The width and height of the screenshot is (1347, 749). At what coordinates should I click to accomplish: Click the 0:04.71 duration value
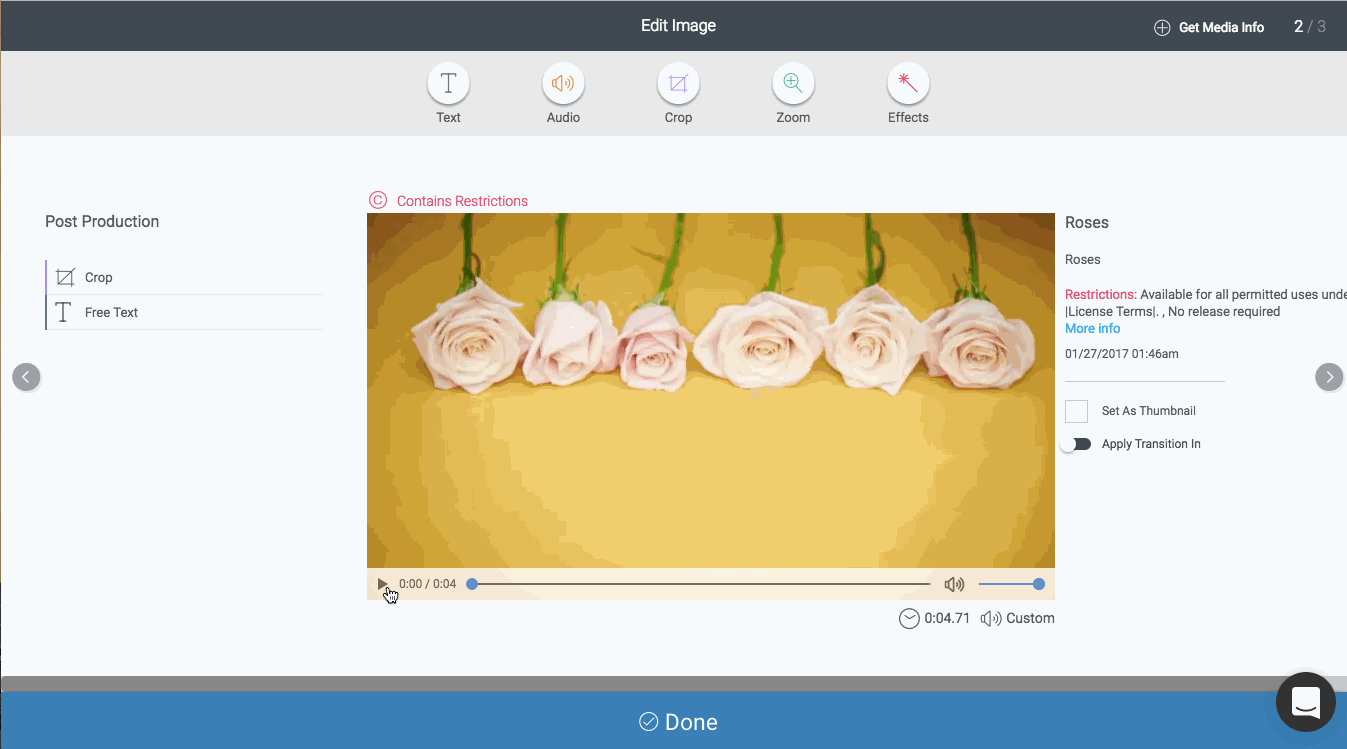[x=947, y=618]
